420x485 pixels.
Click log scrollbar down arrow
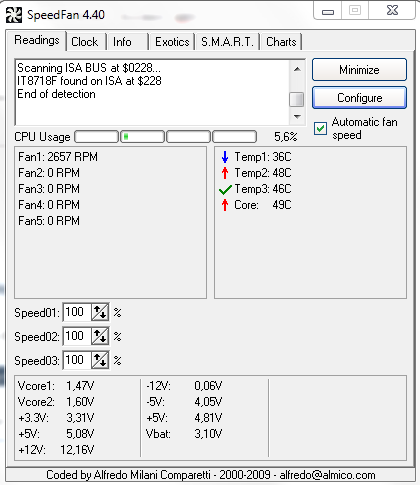(x=297, y=117)
